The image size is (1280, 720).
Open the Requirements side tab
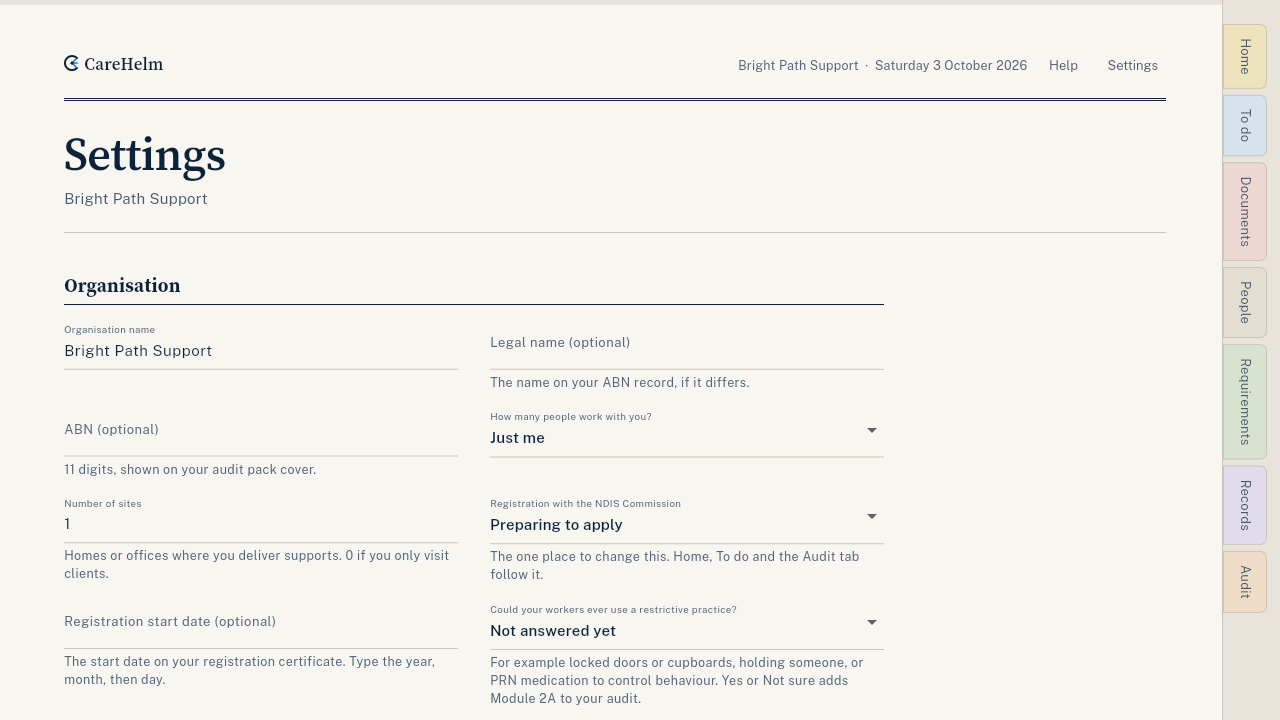click(1245, 402)
